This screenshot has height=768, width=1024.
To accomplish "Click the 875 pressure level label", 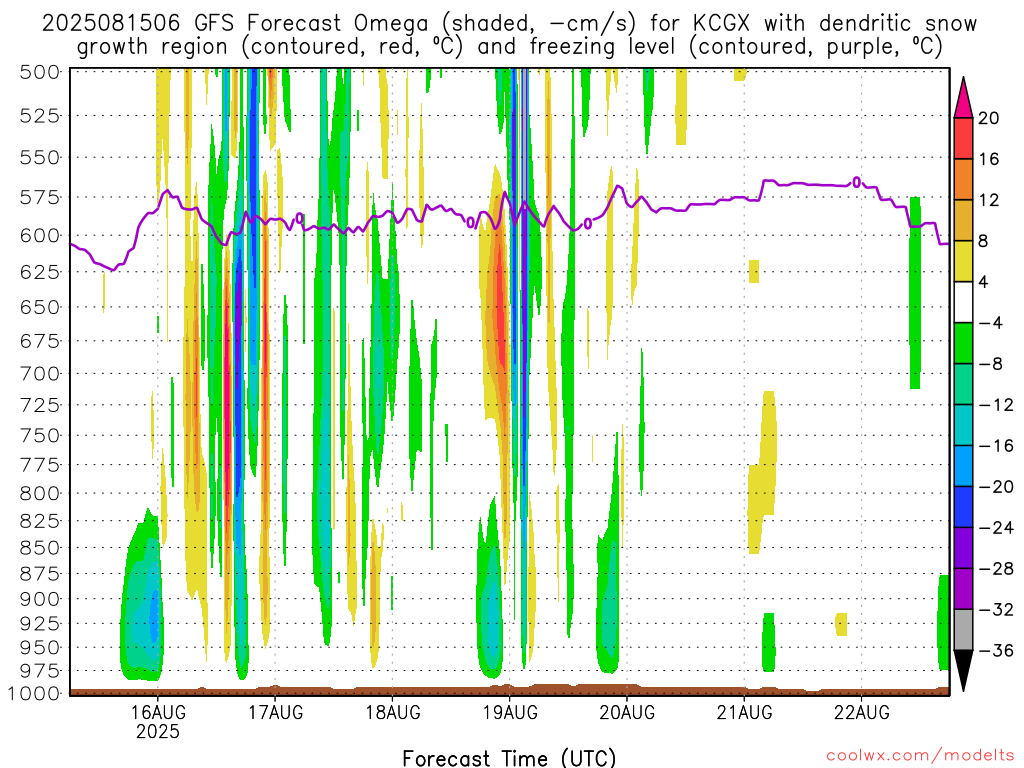I will tap(40, 574).
